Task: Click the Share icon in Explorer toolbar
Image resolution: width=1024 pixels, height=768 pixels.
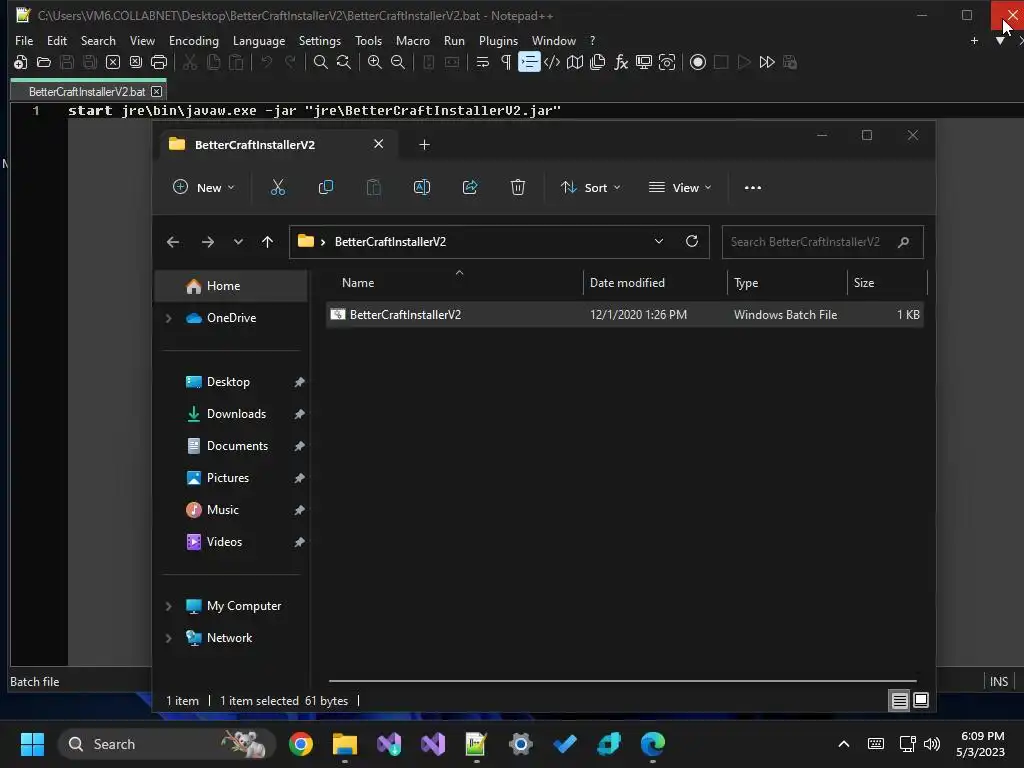Action: tap(470, 187)
